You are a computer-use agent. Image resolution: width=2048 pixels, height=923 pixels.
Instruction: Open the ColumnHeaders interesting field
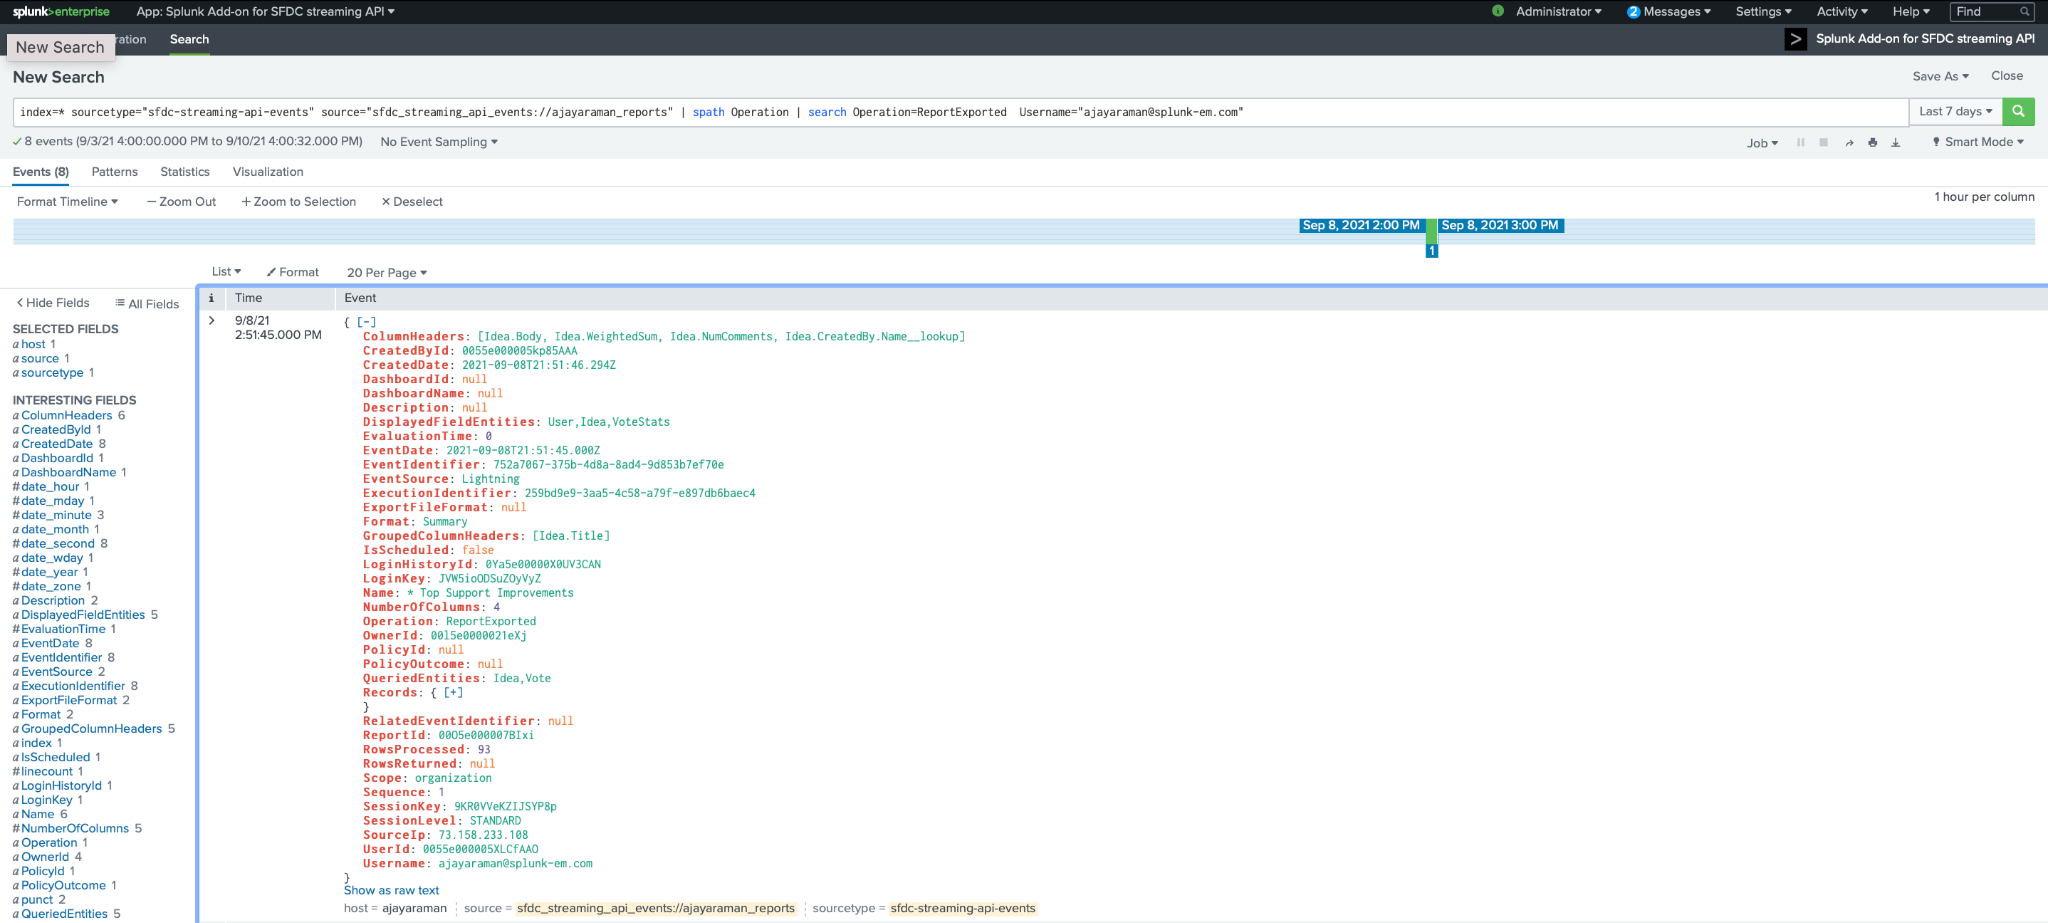pos(67,416)
